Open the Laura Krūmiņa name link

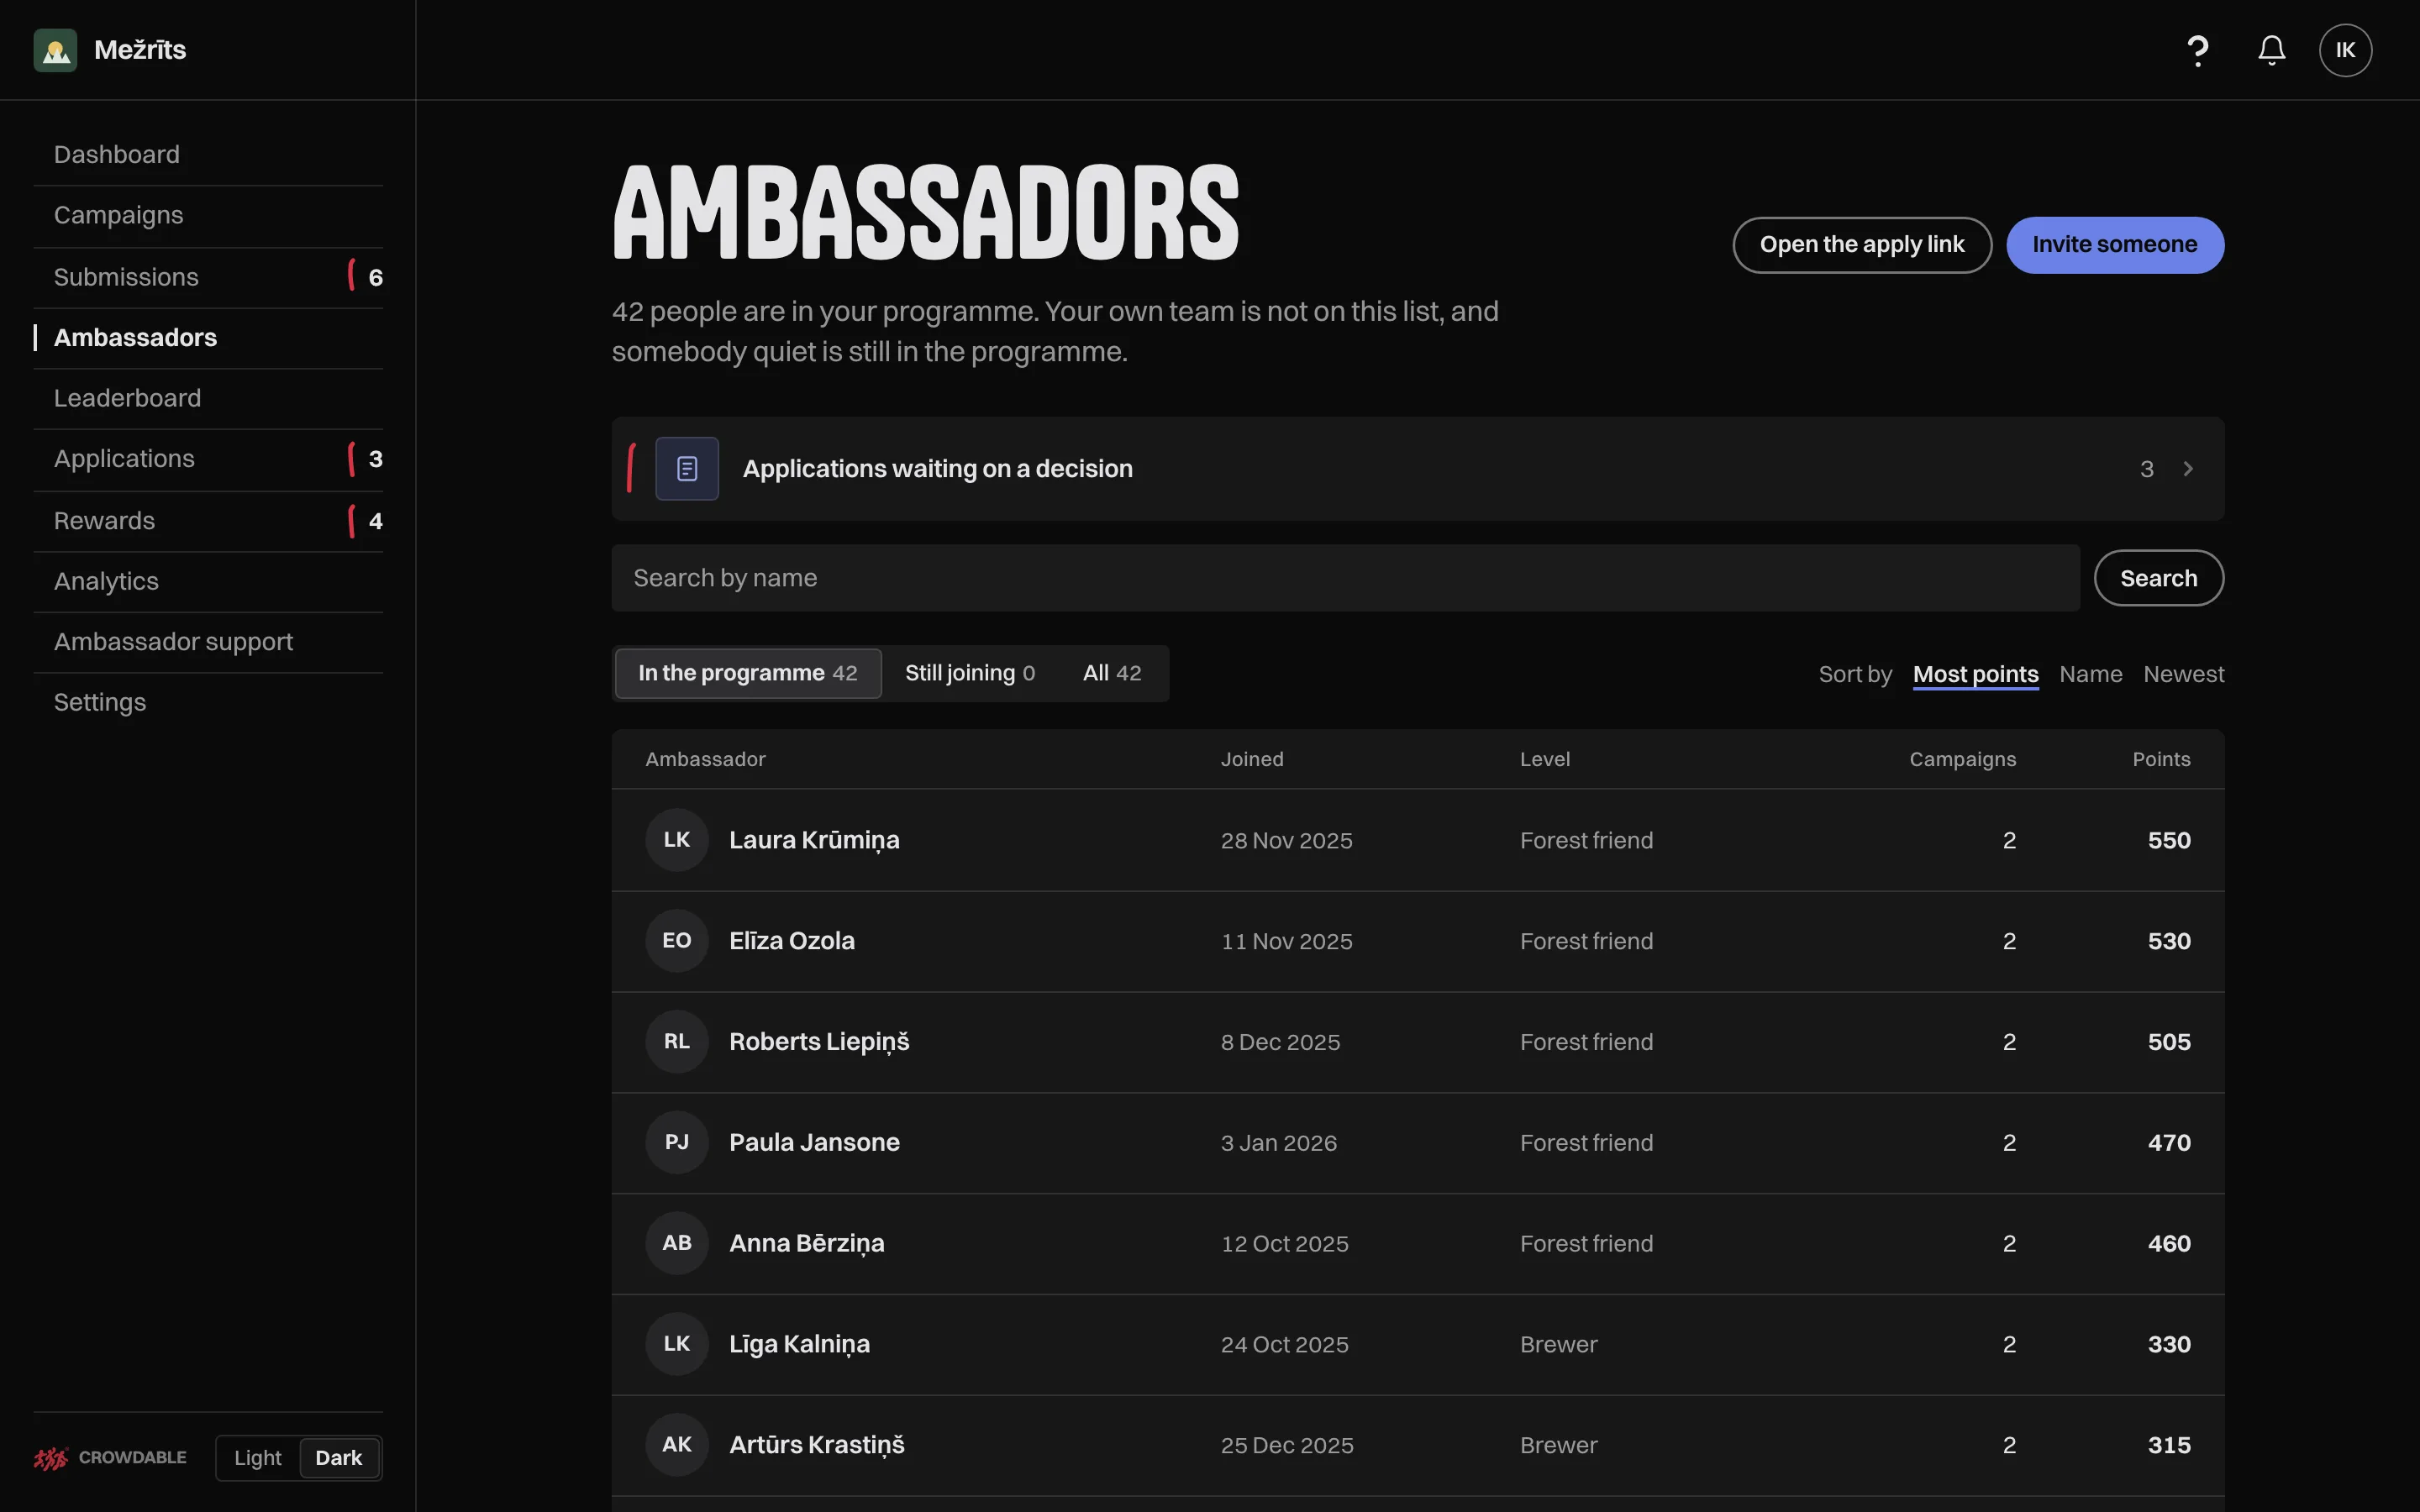(x=814, y=840)
